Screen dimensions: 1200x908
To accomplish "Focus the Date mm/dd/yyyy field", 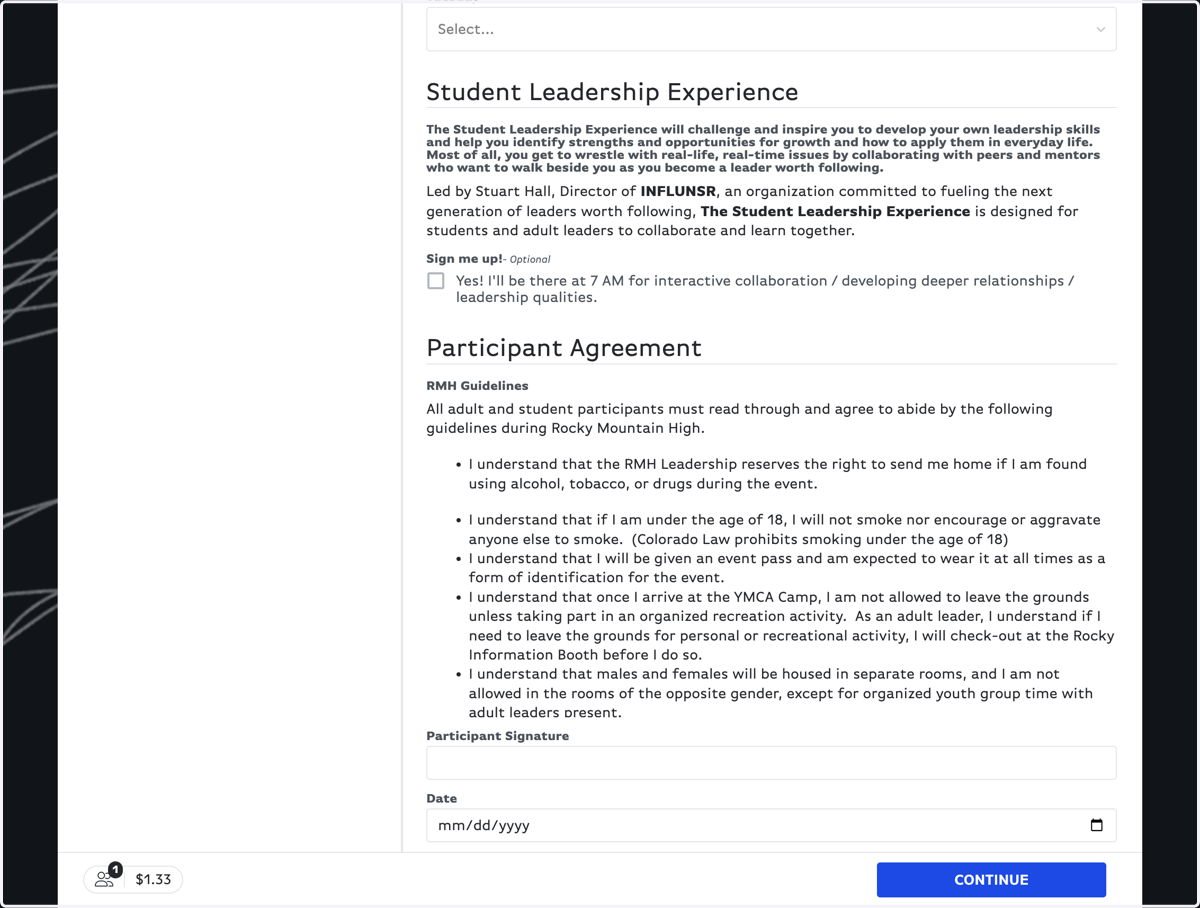I will [x=771, y=825].
